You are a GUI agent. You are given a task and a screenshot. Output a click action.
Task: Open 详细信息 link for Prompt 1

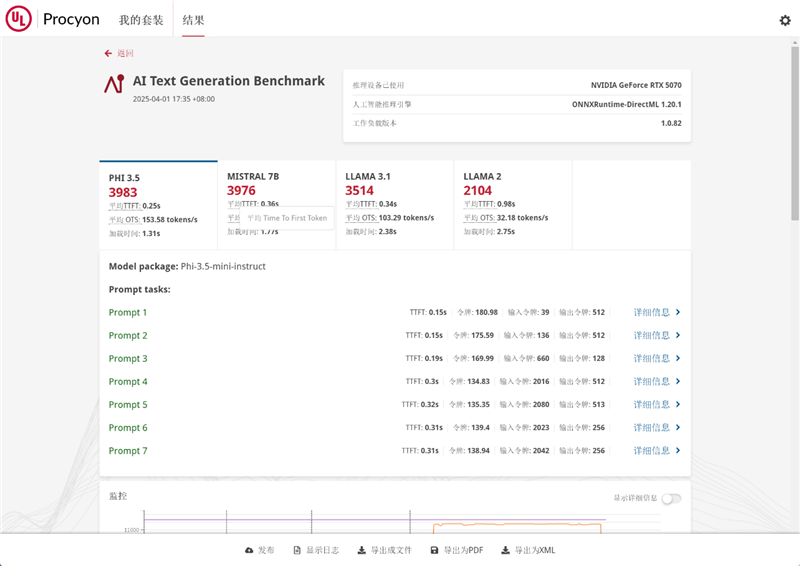pyautogui.click(x=652, y=312)
